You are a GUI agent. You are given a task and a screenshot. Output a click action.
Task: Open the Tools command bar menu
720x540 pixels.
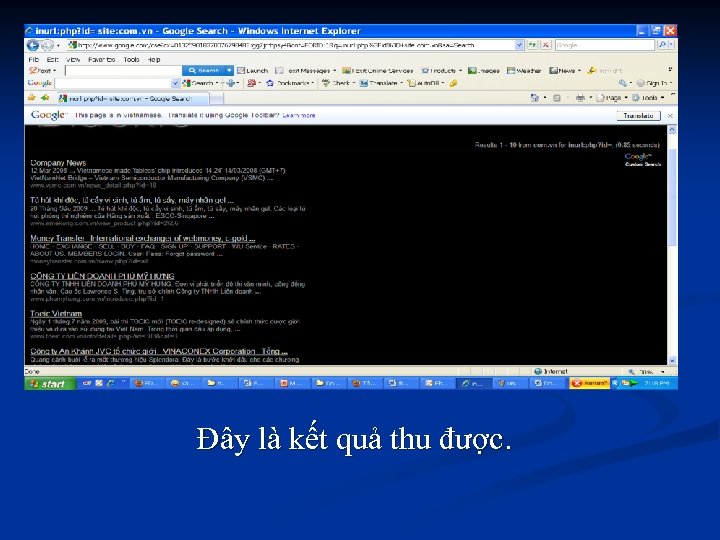point(648,98)
